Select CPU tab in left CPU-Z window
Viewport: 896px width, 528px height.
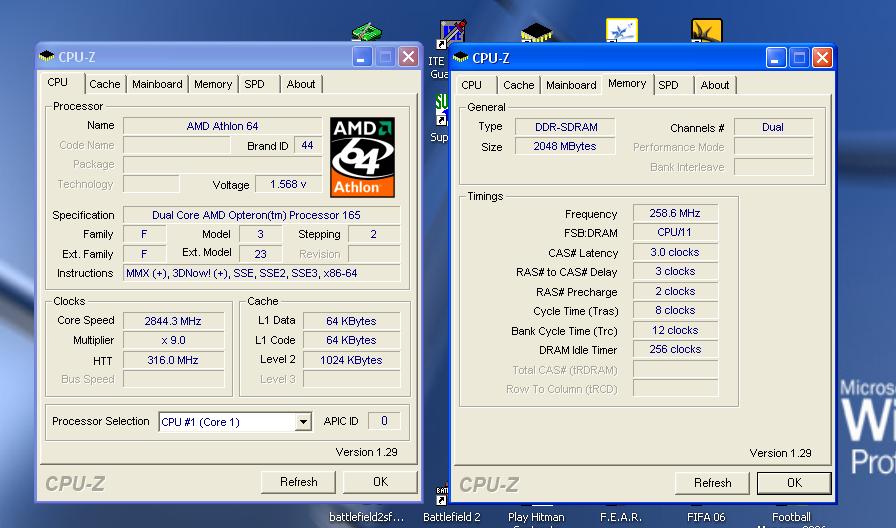pos(58,82)
